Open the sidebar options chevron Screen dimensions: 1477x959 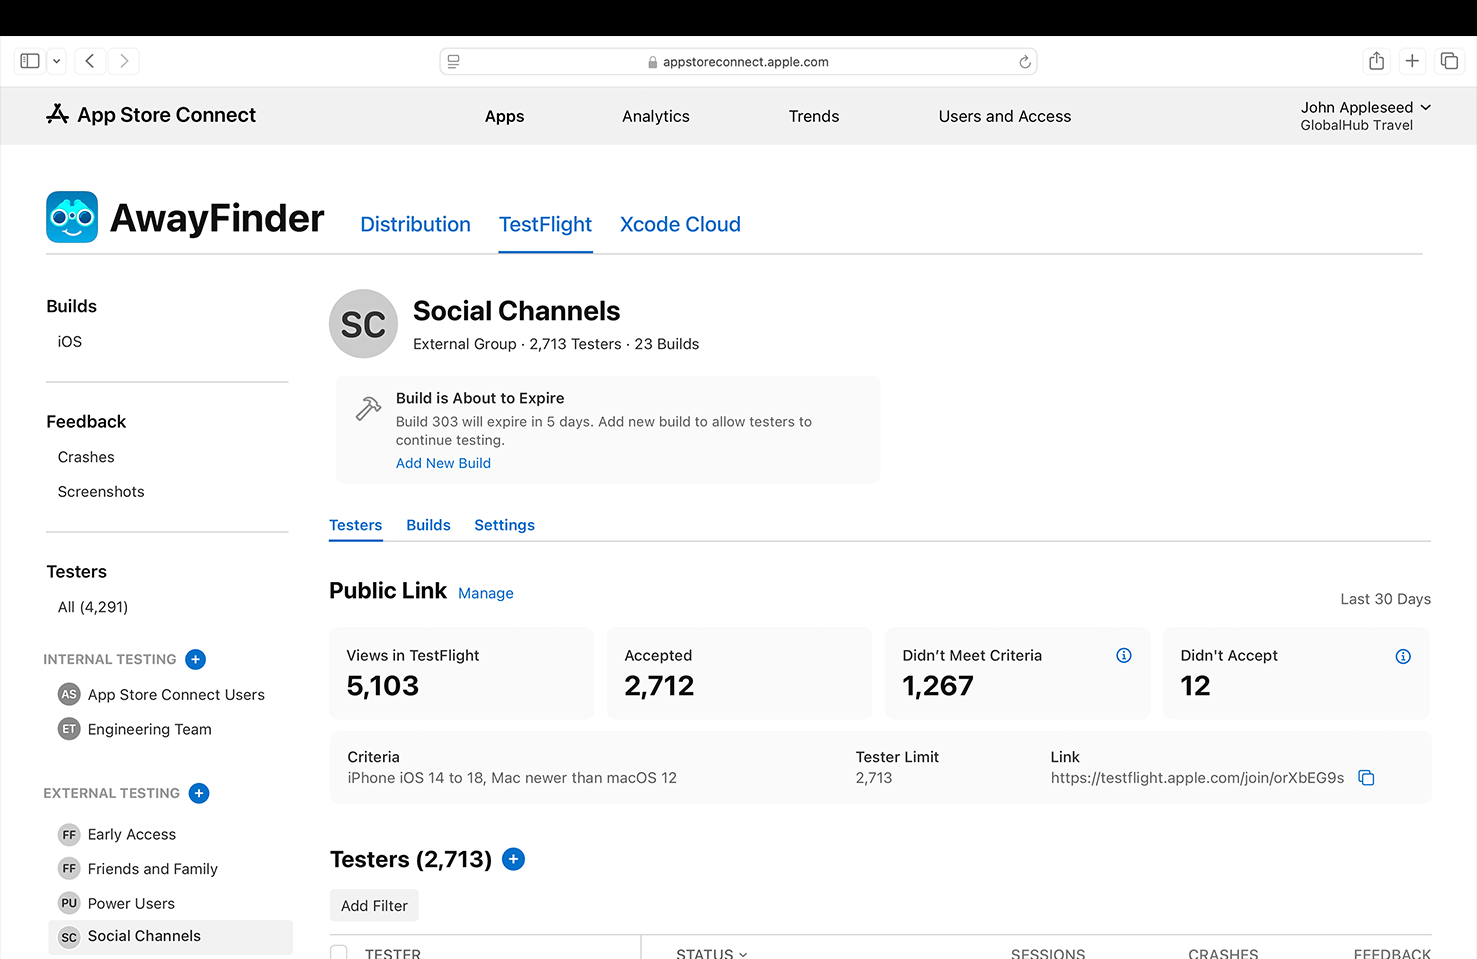pyautogui.click(x=56, y=61)
